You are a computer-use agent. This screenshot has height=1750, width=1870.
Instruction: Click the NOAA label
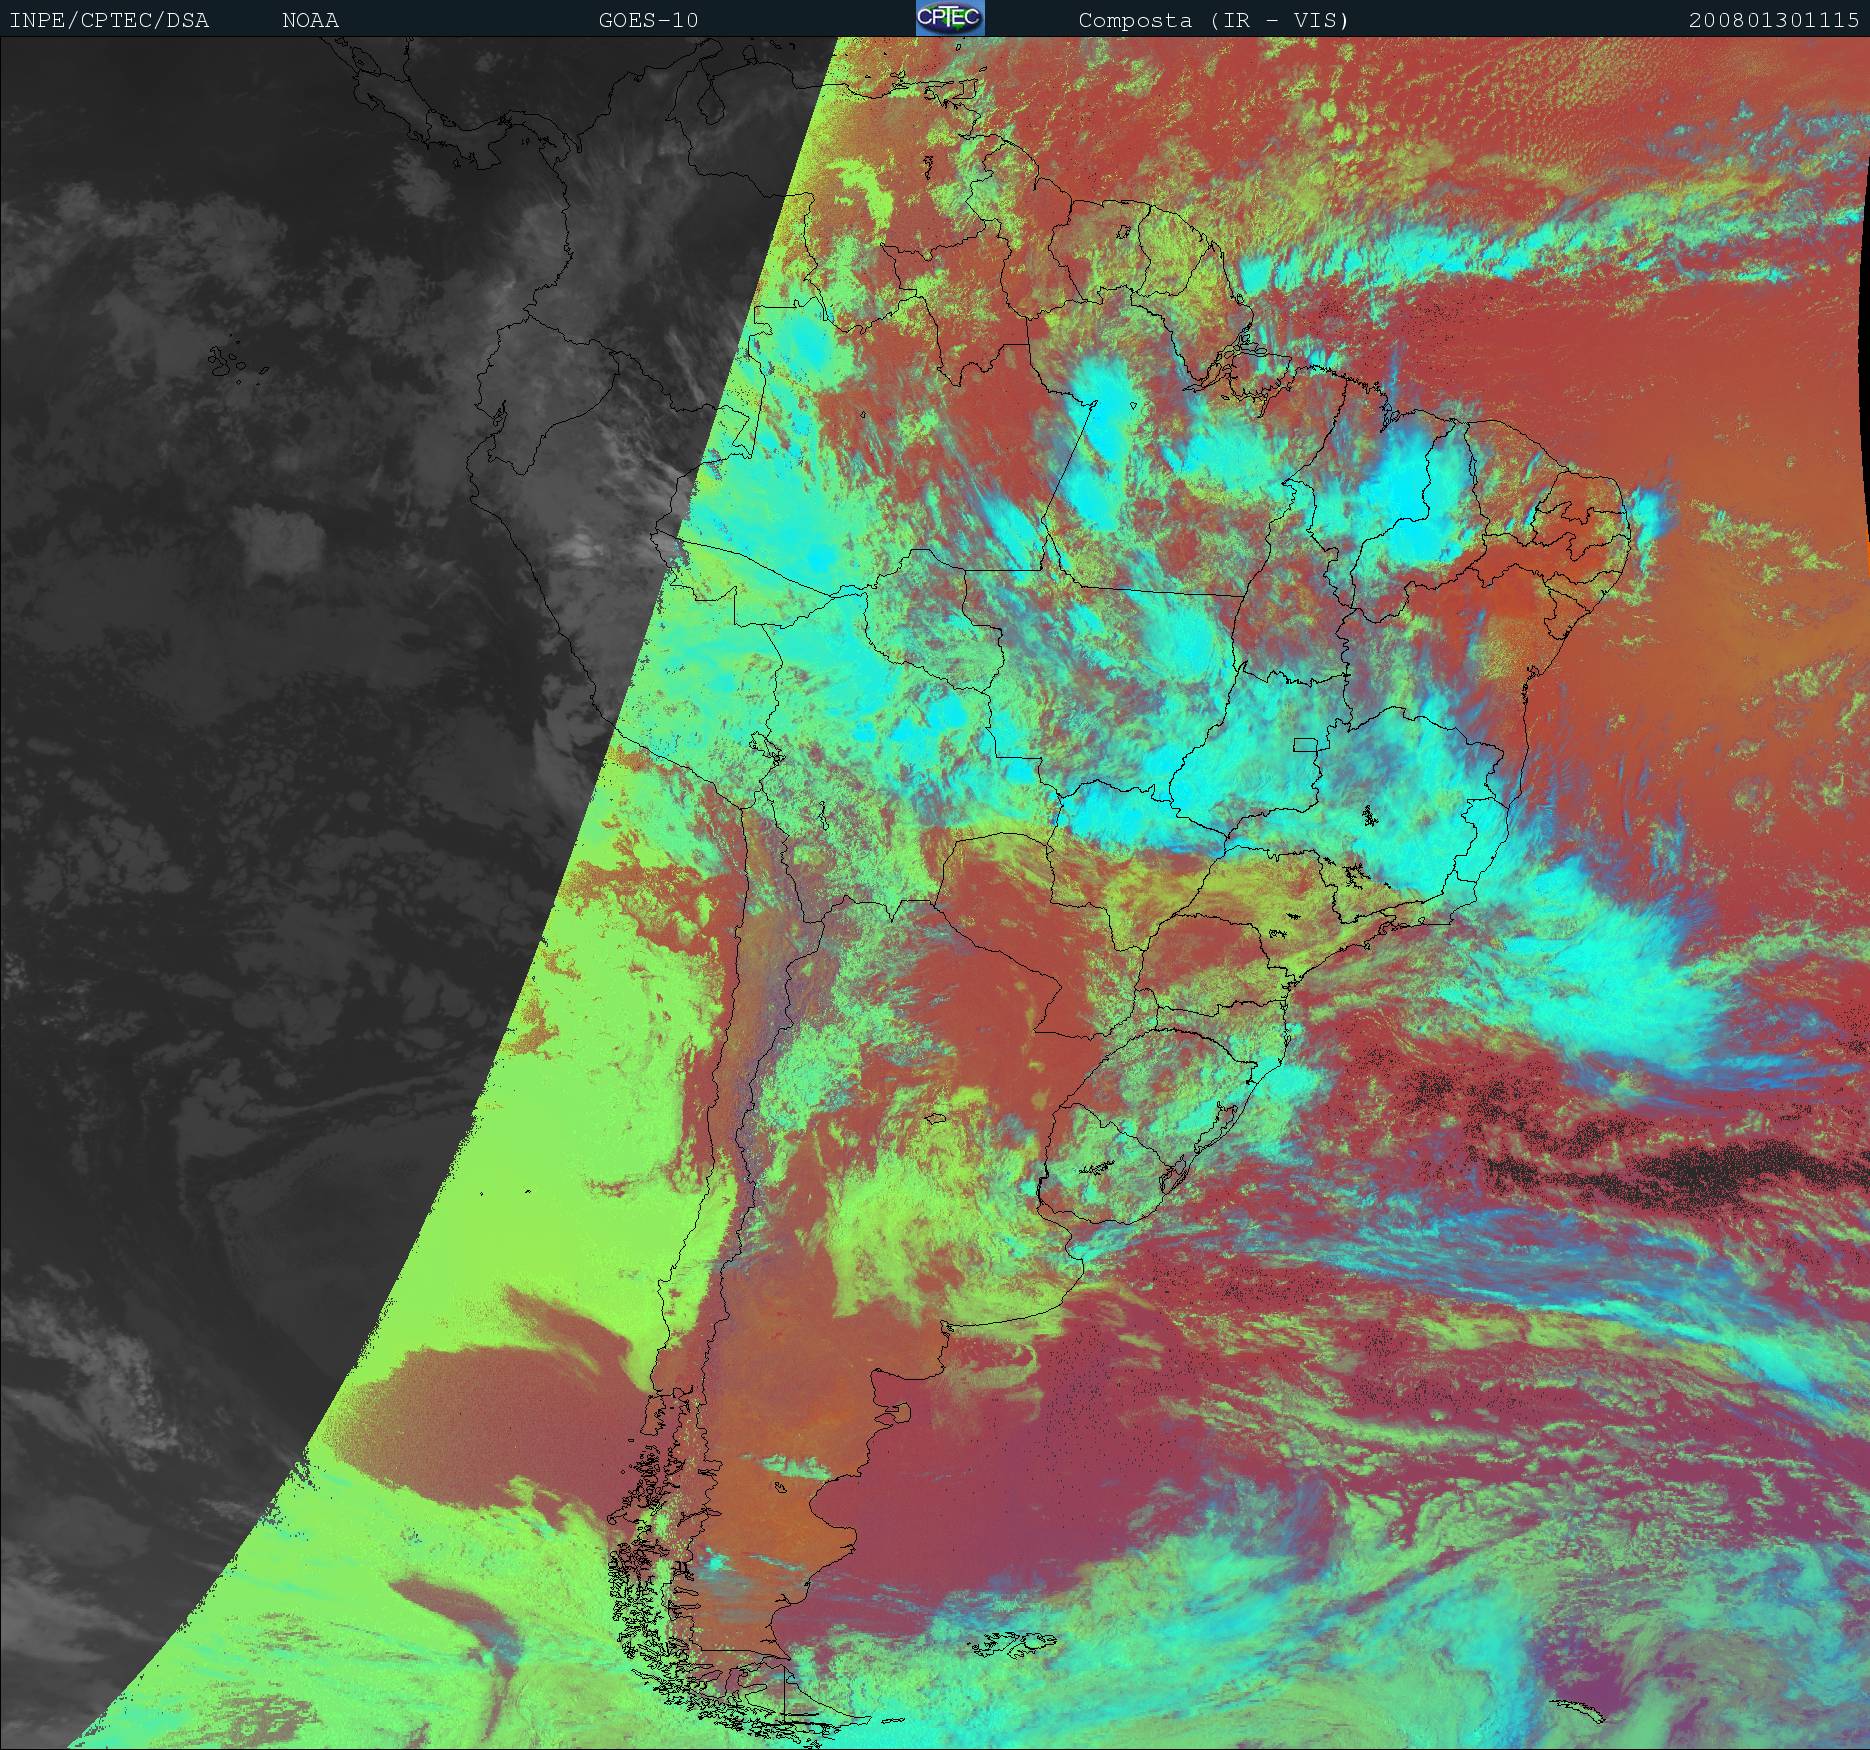(310, 20)
